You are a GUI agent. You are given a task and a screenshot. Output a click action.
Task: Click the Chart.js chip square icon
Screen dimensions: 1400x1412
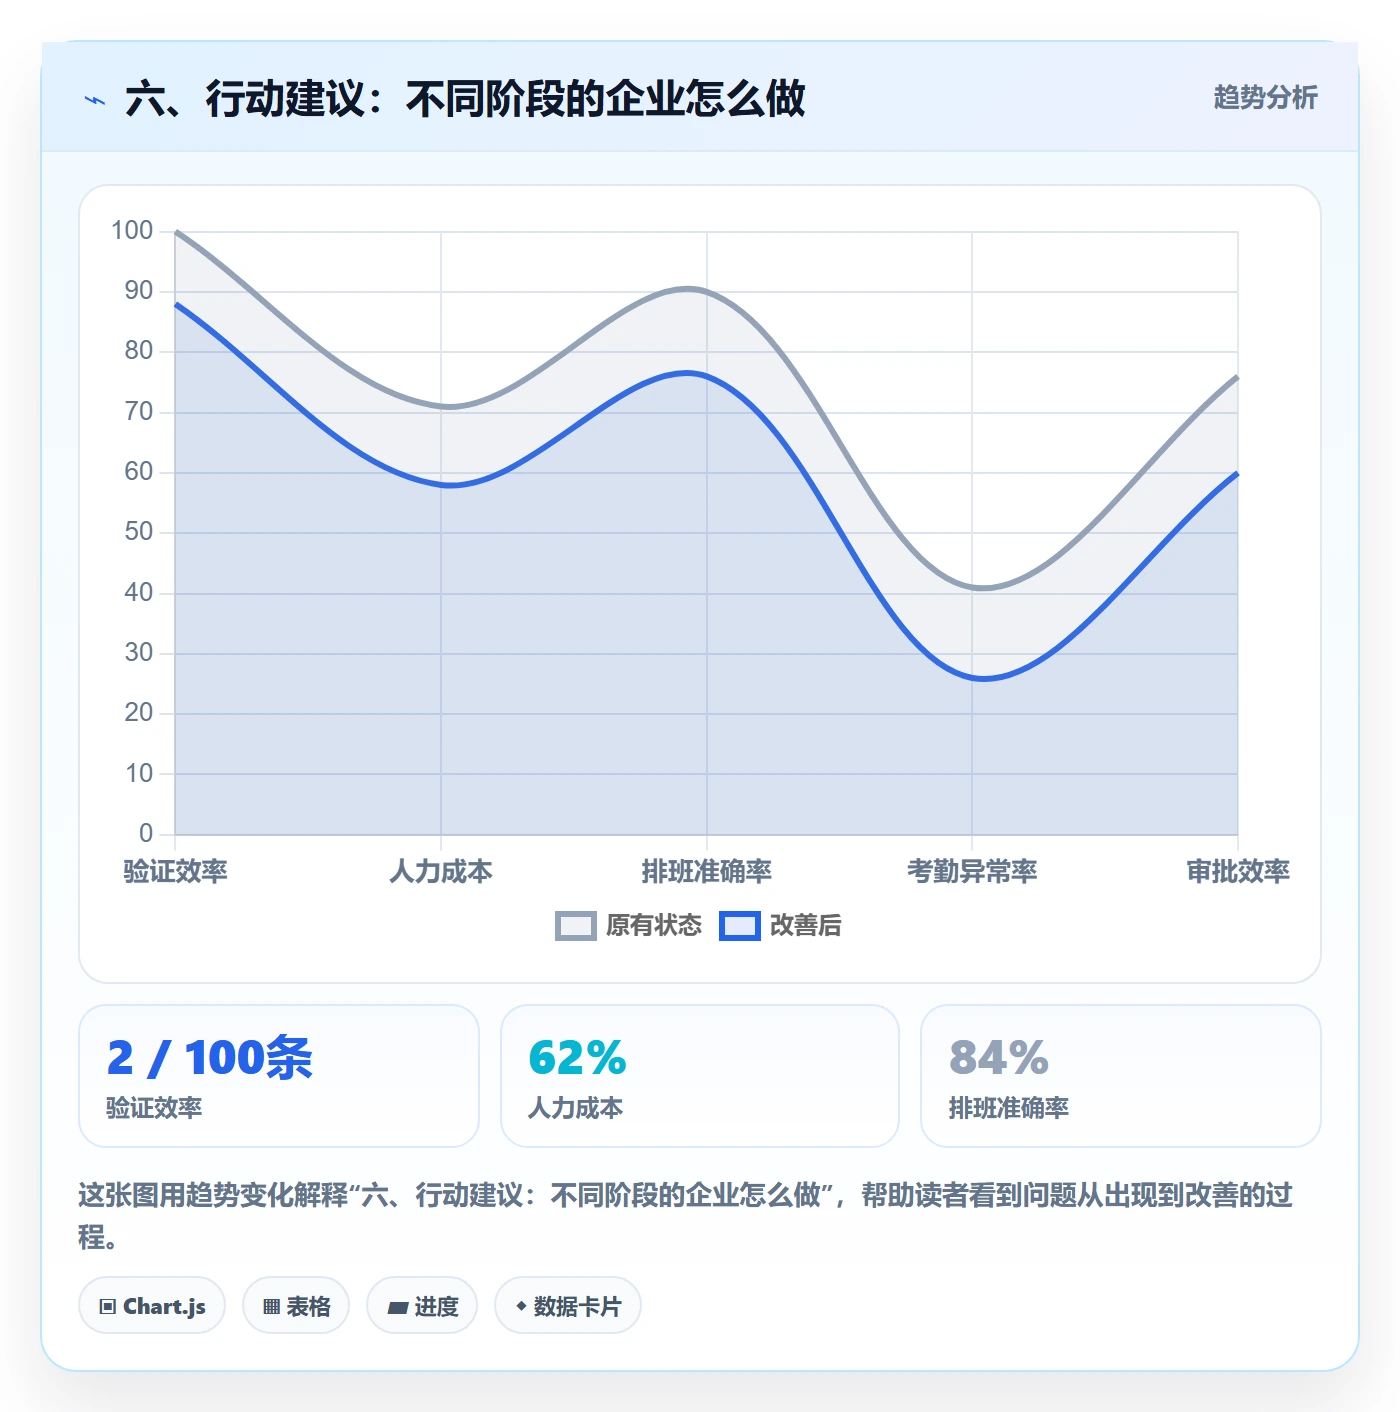tap(108, 1306)
